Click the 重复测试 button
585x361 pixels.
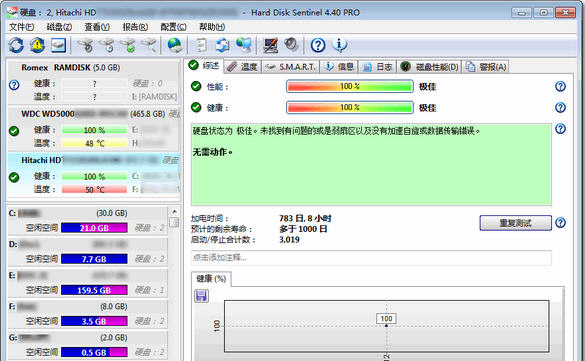tap(515, 223)
